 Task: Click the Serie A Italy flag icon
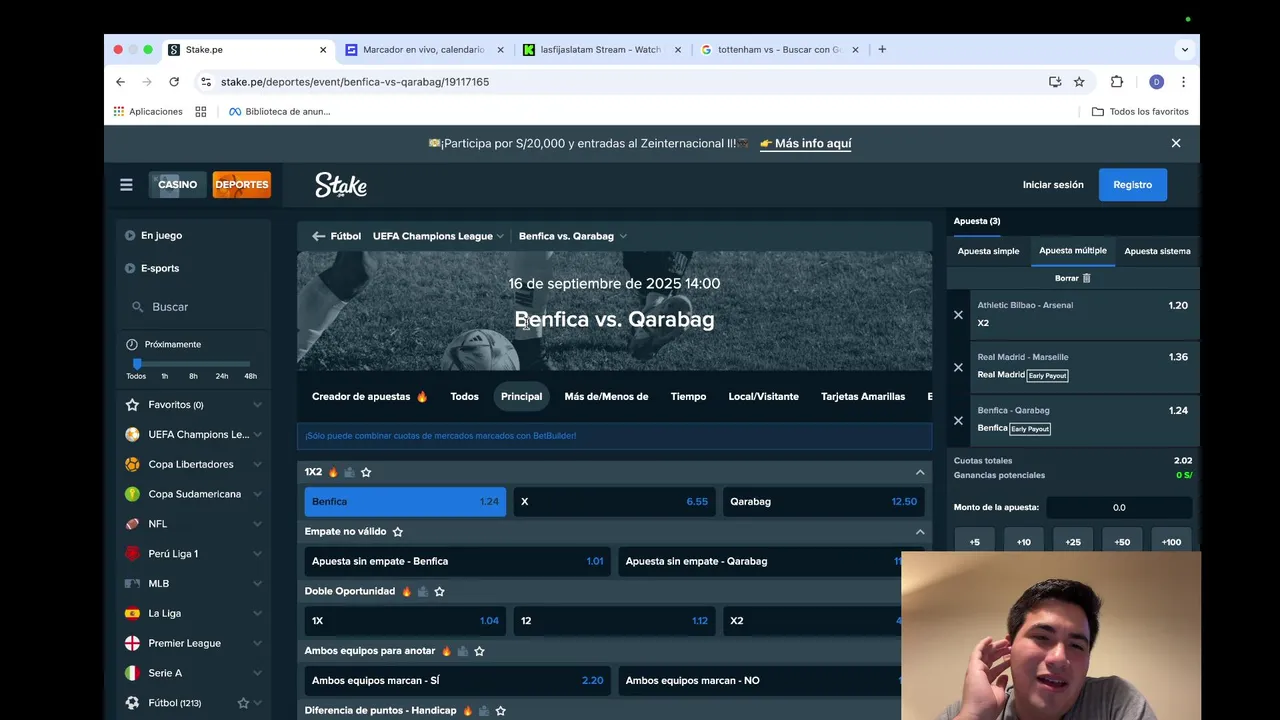(132, 673)
